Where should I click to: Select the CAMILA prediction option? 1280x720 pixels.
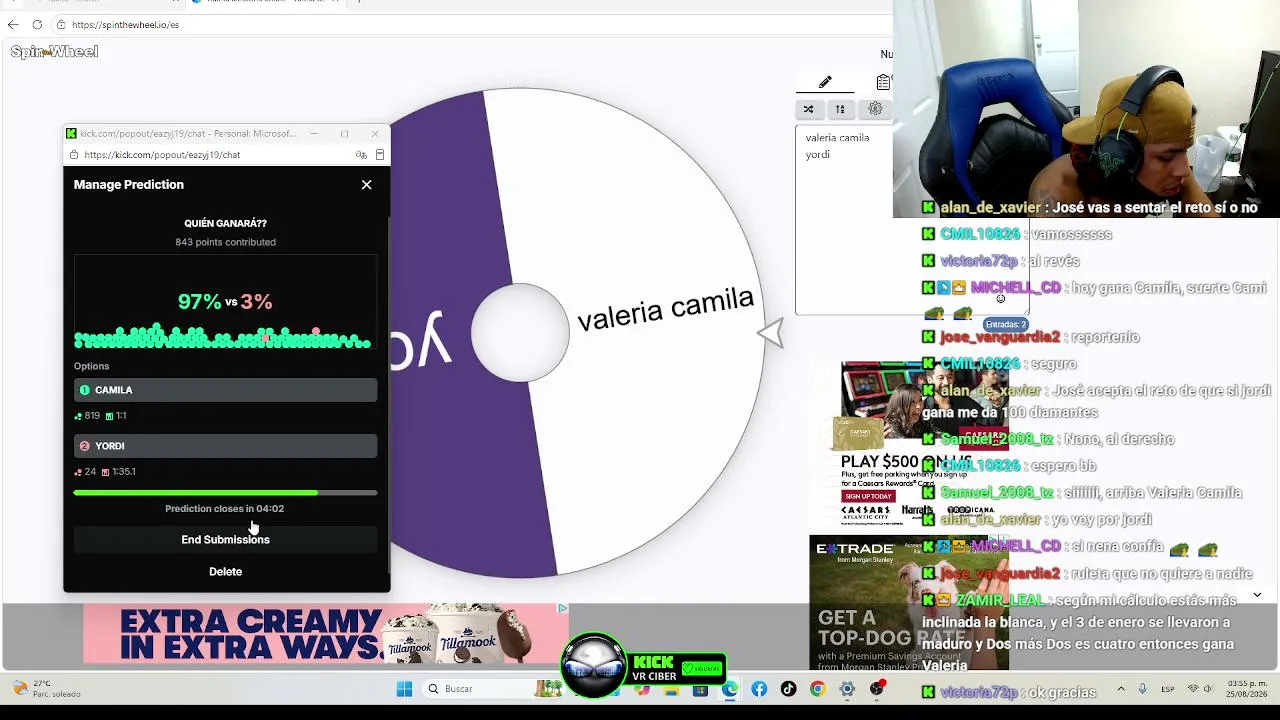pyautogui.click(x=225, y=390)
